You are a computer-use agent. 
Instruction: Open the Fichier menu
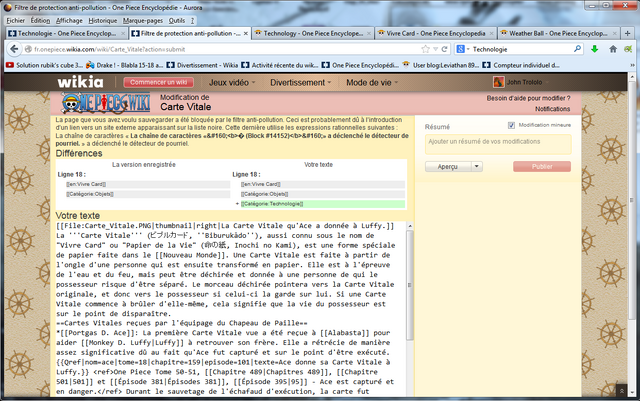(16, 20)
